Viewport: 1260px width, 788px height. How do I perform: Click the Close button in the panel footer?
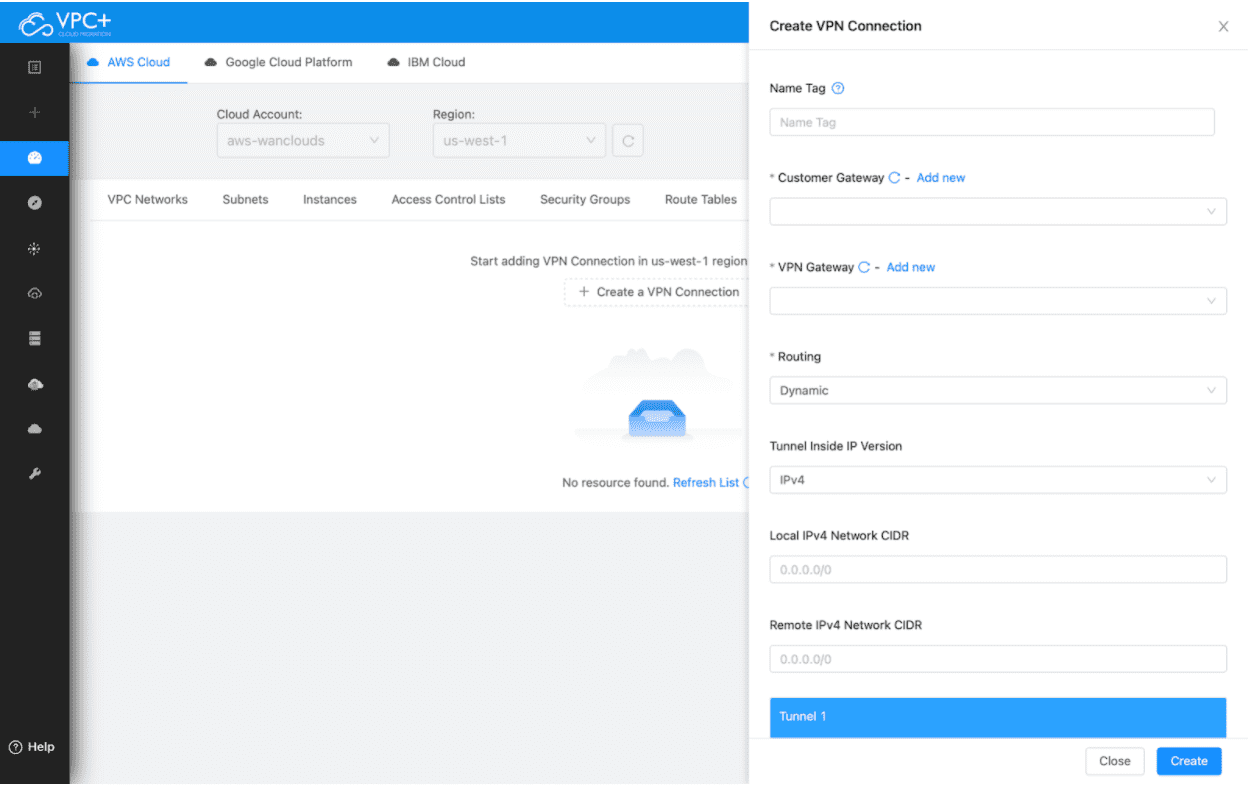1115,761
